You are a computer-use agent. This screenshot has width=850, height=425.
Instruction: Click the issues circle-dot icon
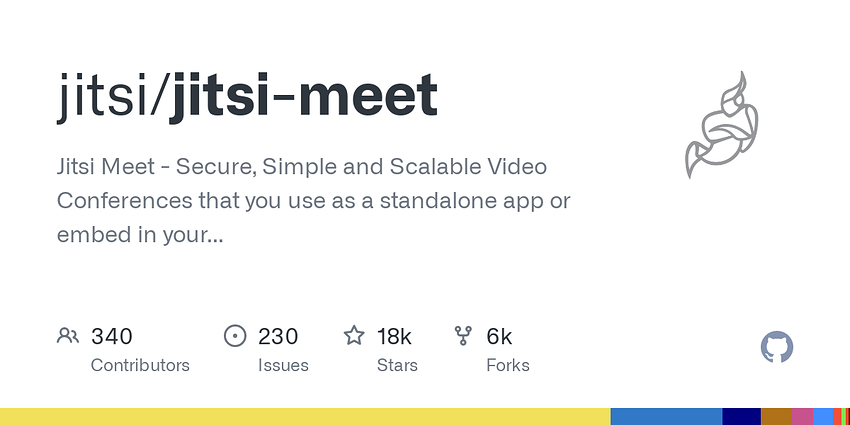[235, 336]
